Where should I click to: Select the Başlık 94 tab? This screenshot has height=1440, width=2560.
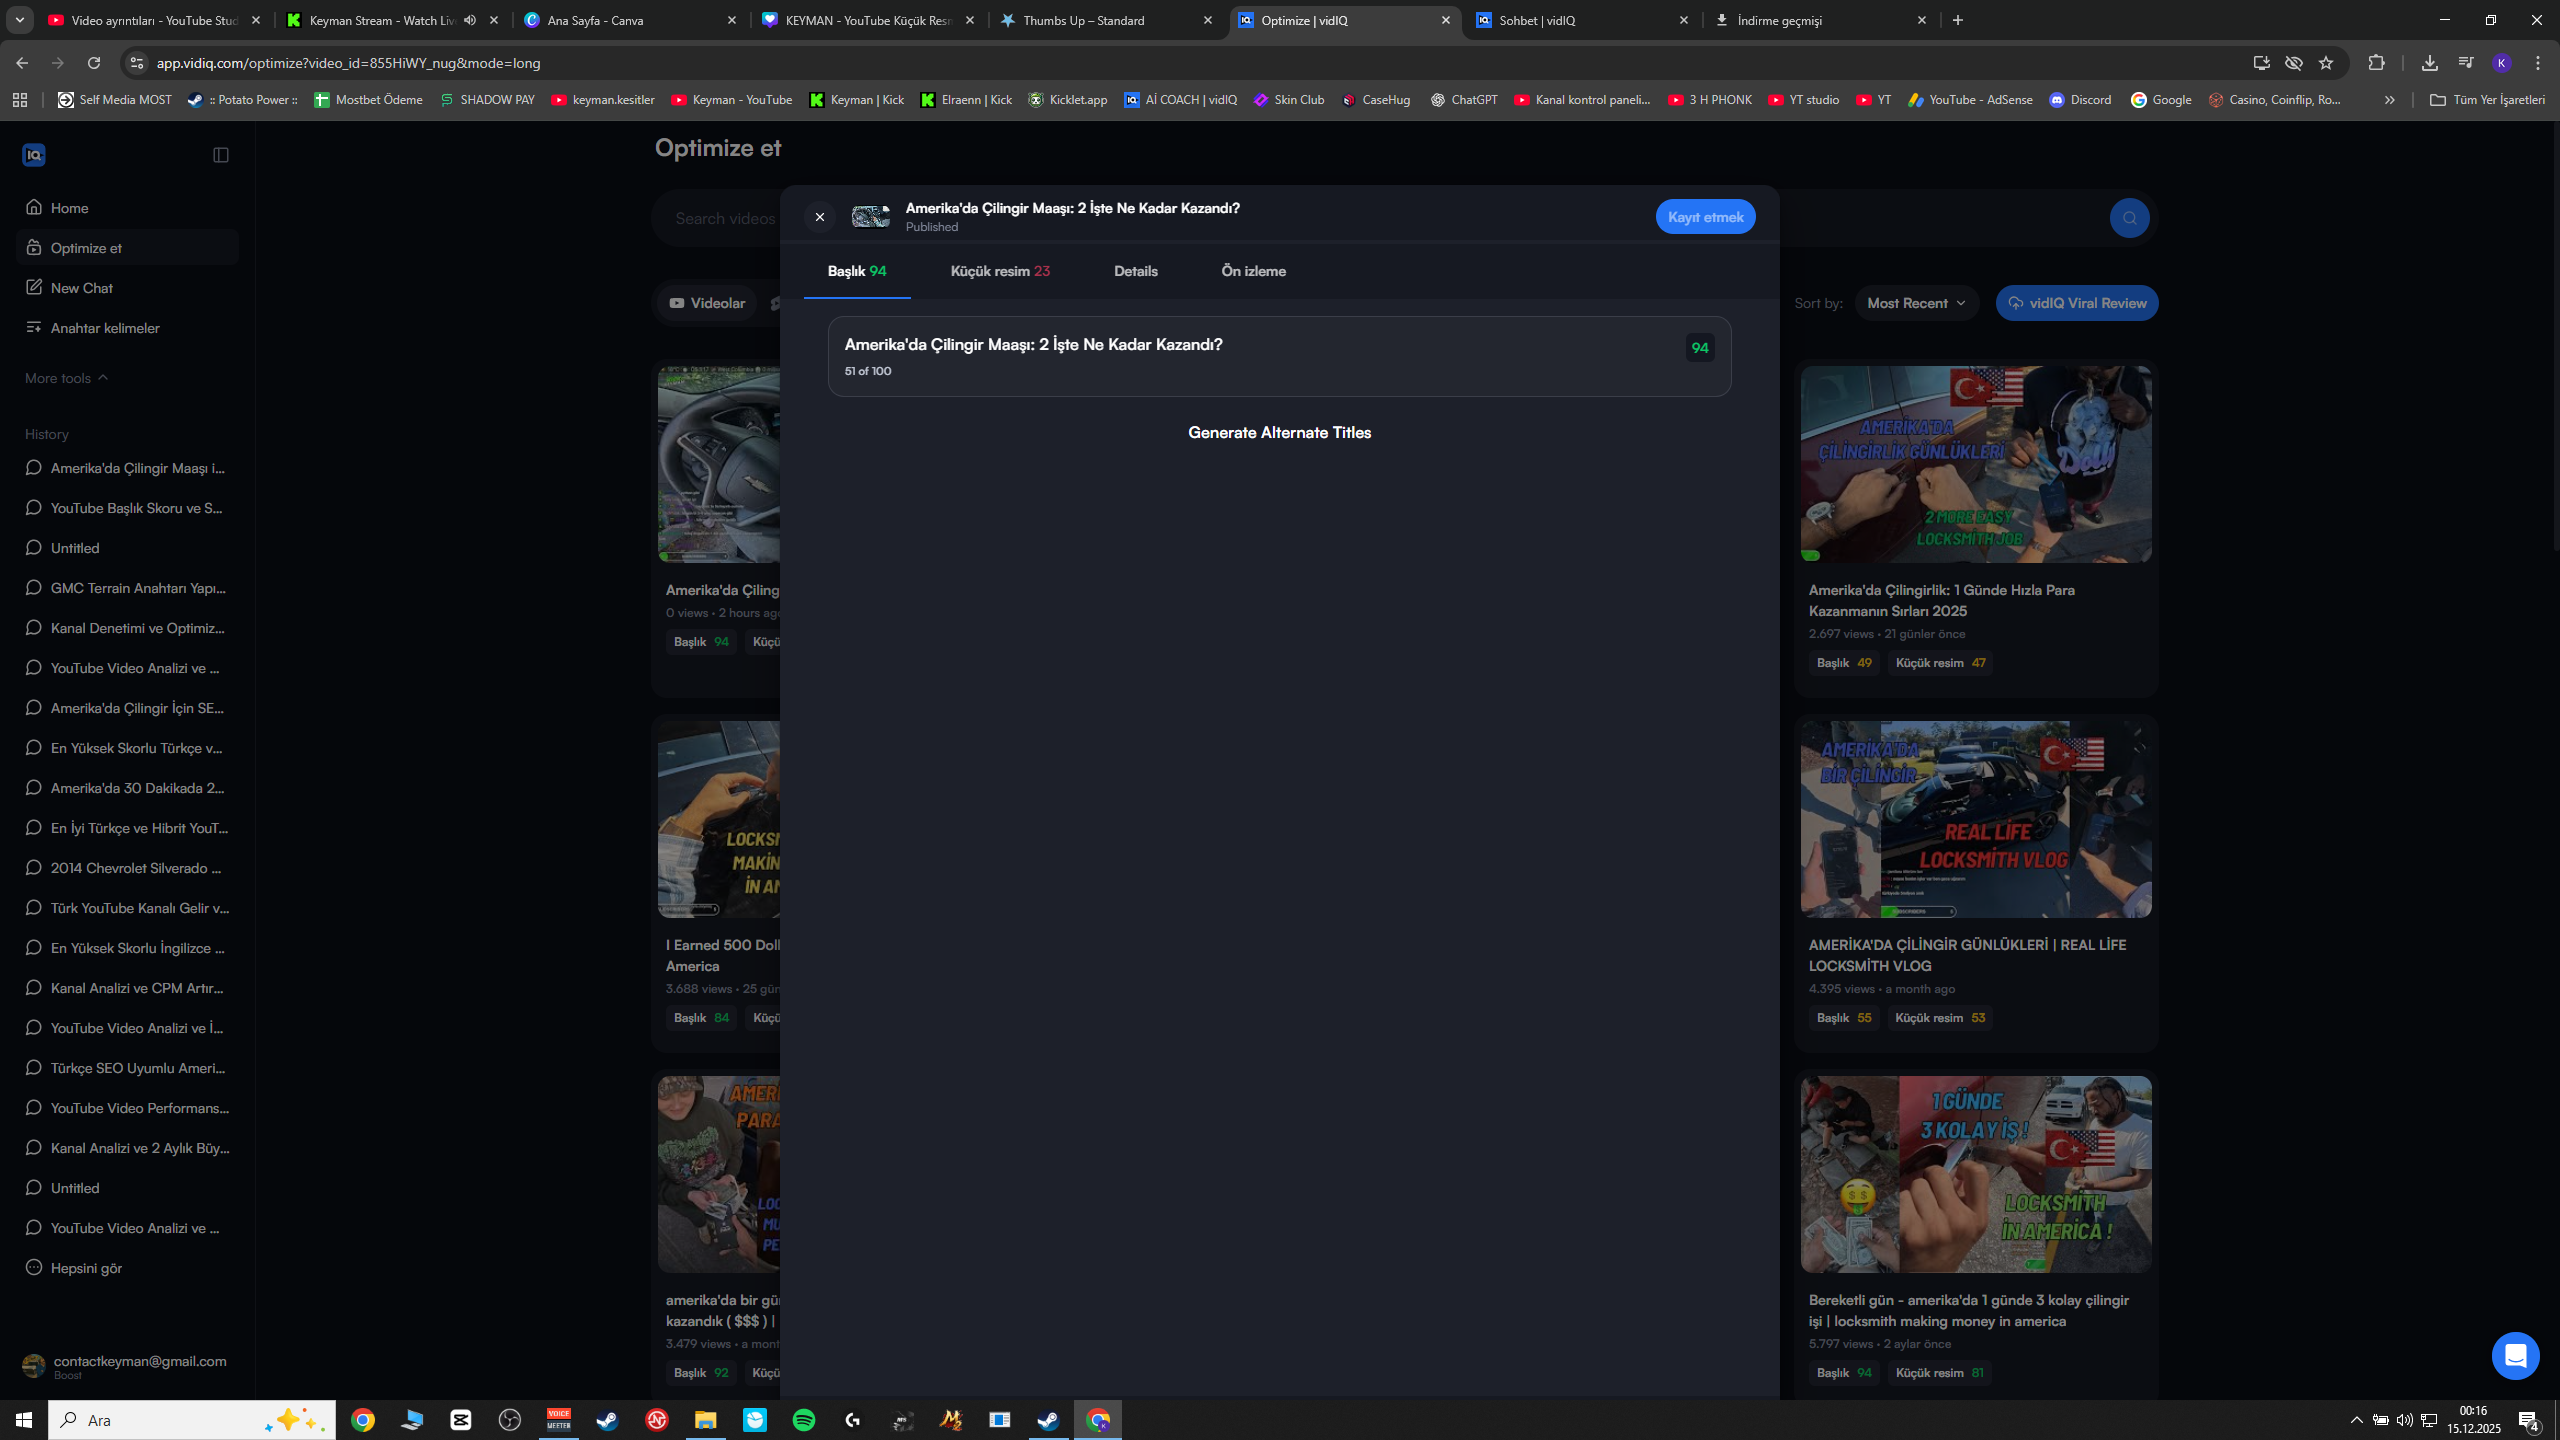(857, 271)
